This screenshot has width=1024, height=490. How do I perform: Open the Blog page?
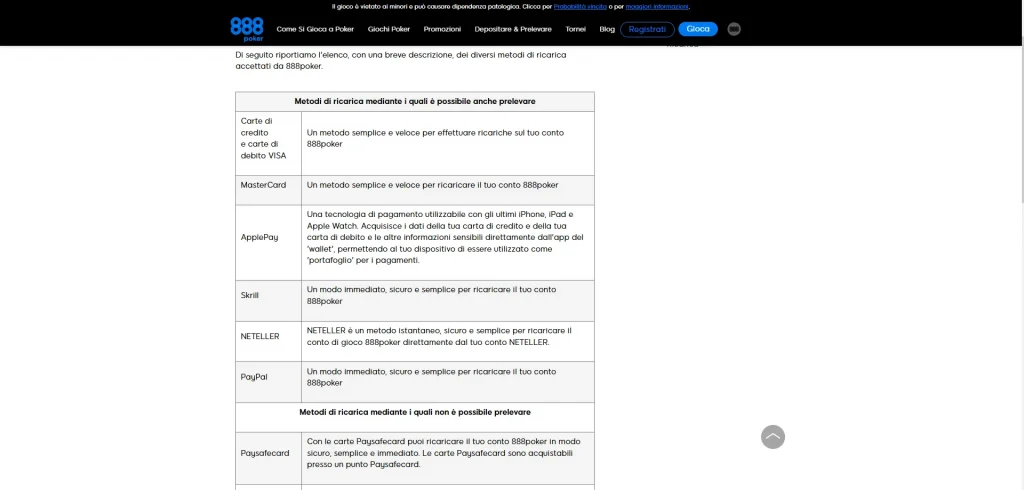pyautogui.click(x=607, y=29)
